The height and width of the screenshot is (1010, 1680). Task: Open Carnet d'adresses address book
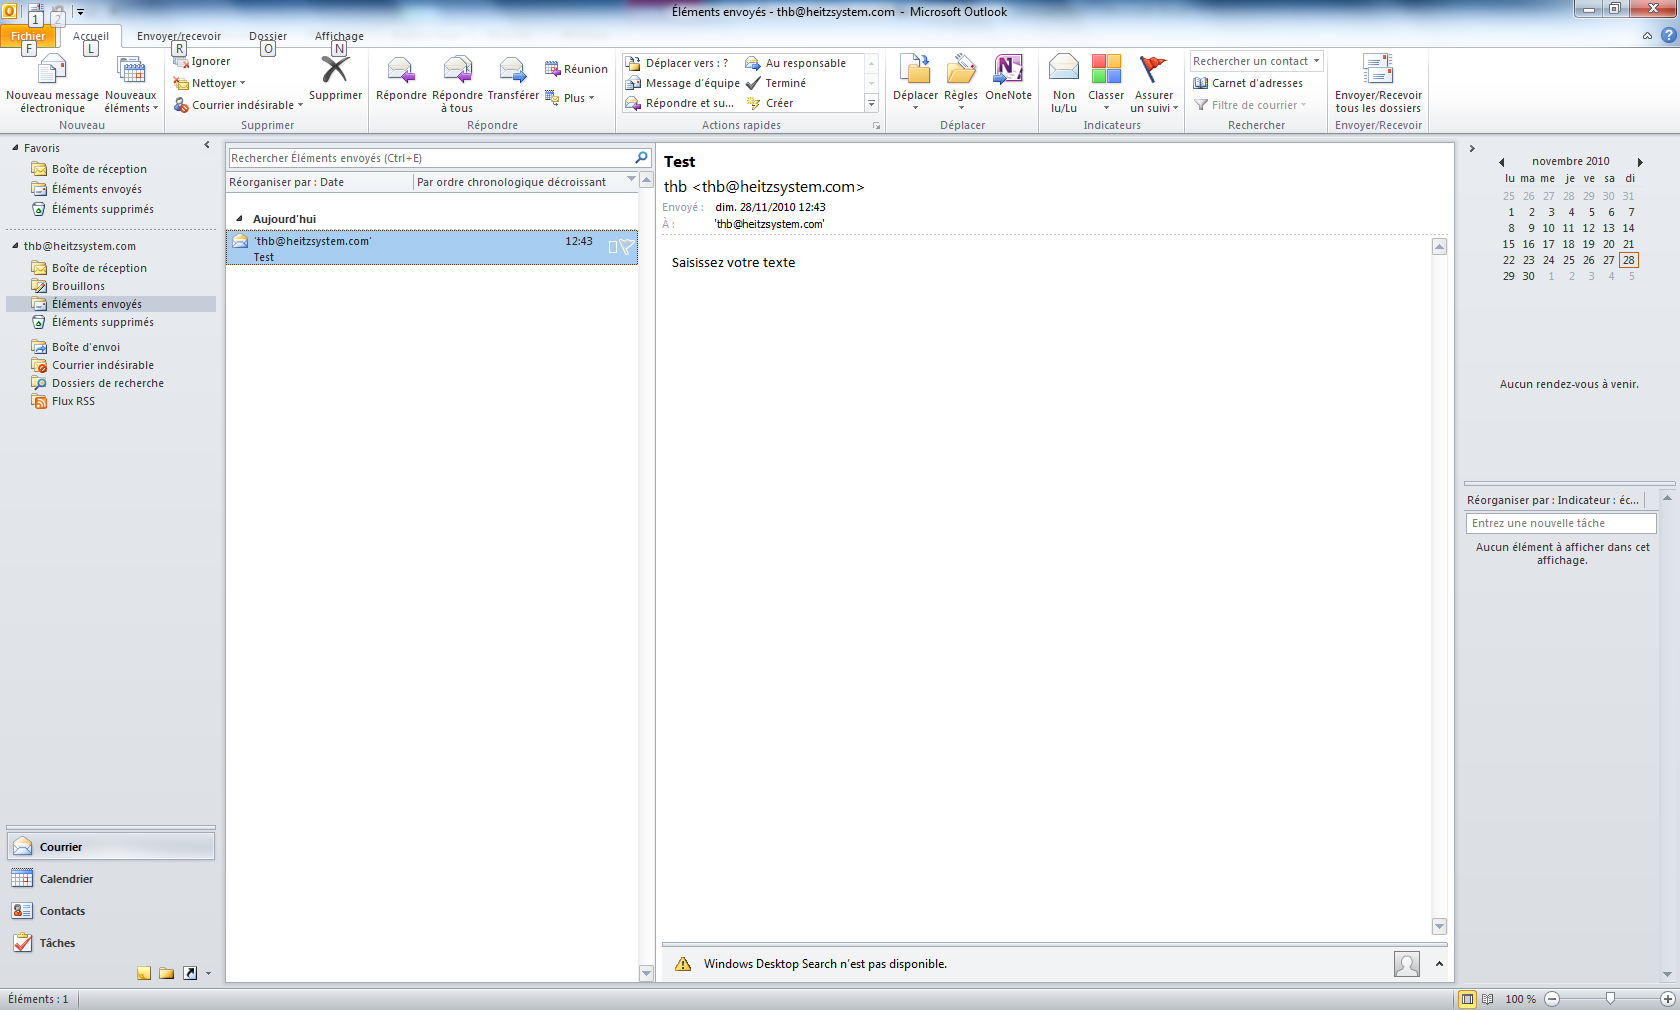click(1248, 83)
